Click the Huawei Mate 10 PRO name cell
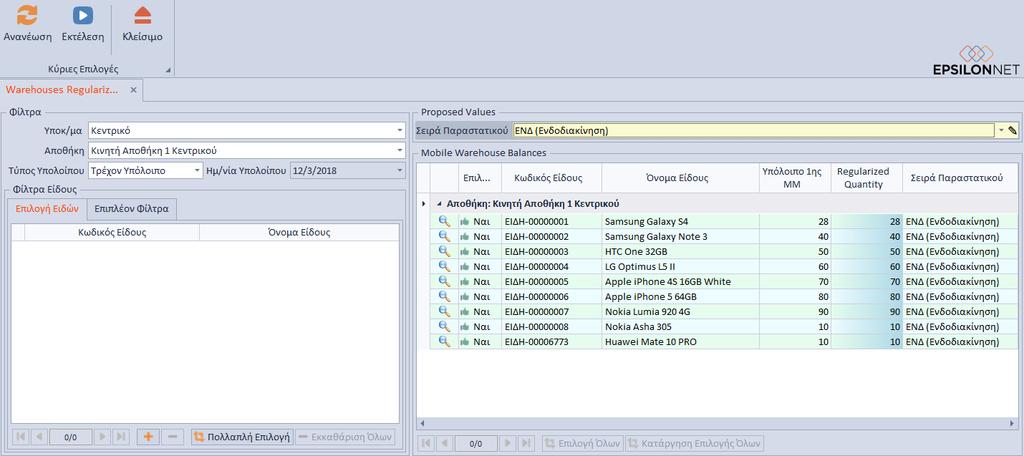Image resolution: width=1024 pixels, height=456 pixels. (680, 342)
